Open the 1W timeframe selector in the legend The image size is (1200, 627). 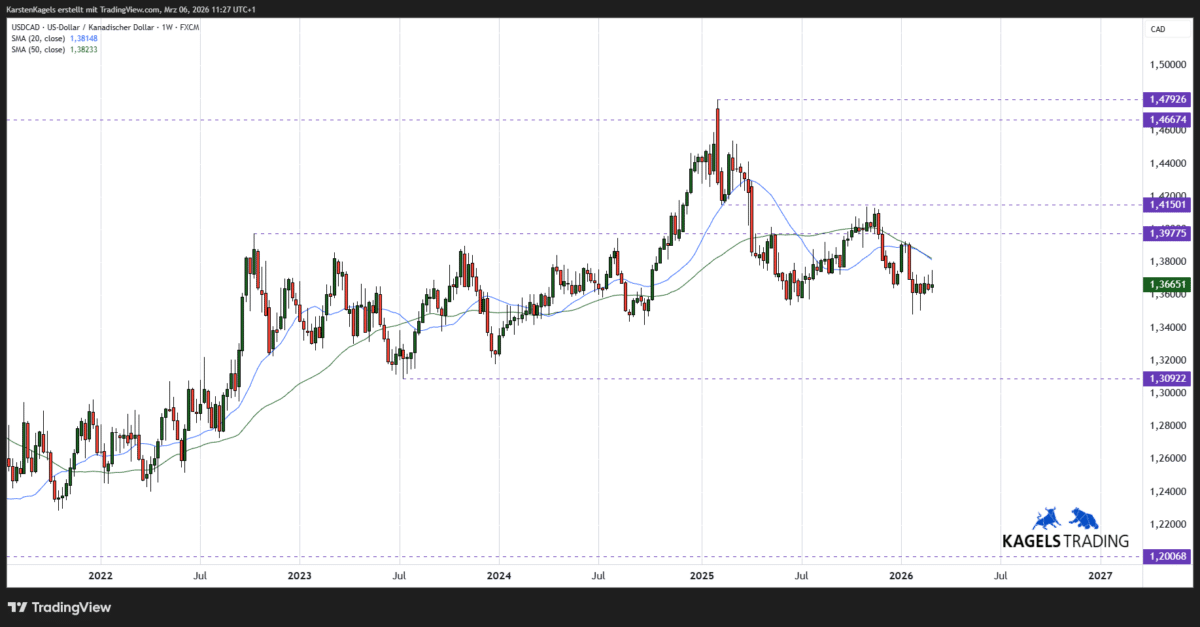click(x=166, y=27)
